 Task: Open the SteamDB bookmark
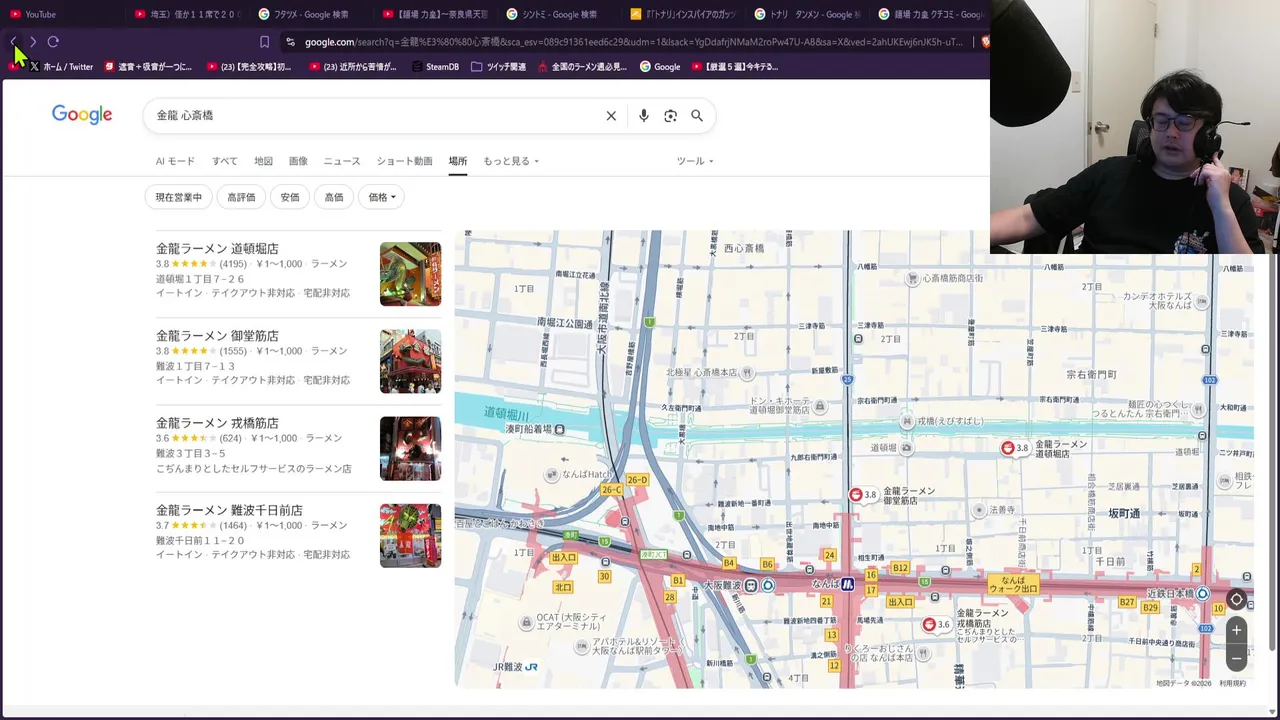pos(435,67)
